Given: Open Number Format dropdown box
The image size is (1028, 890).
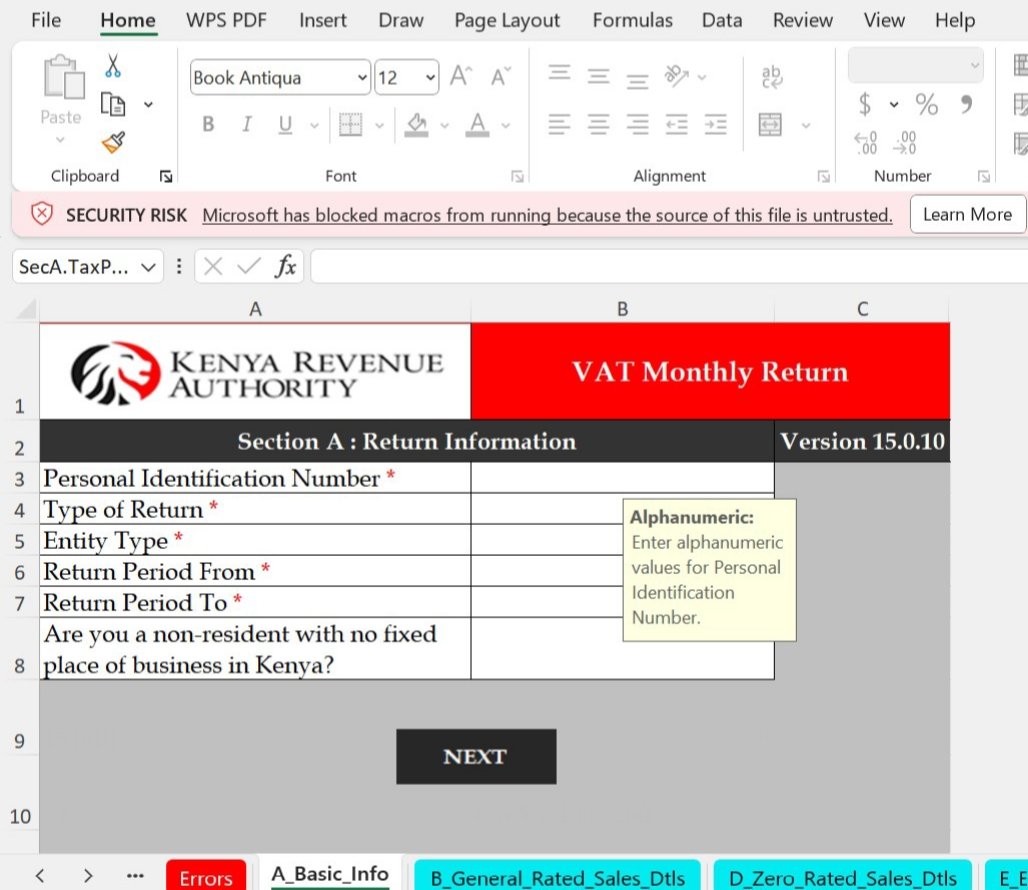Looking at the screenshot, I should tap(916, 65).
